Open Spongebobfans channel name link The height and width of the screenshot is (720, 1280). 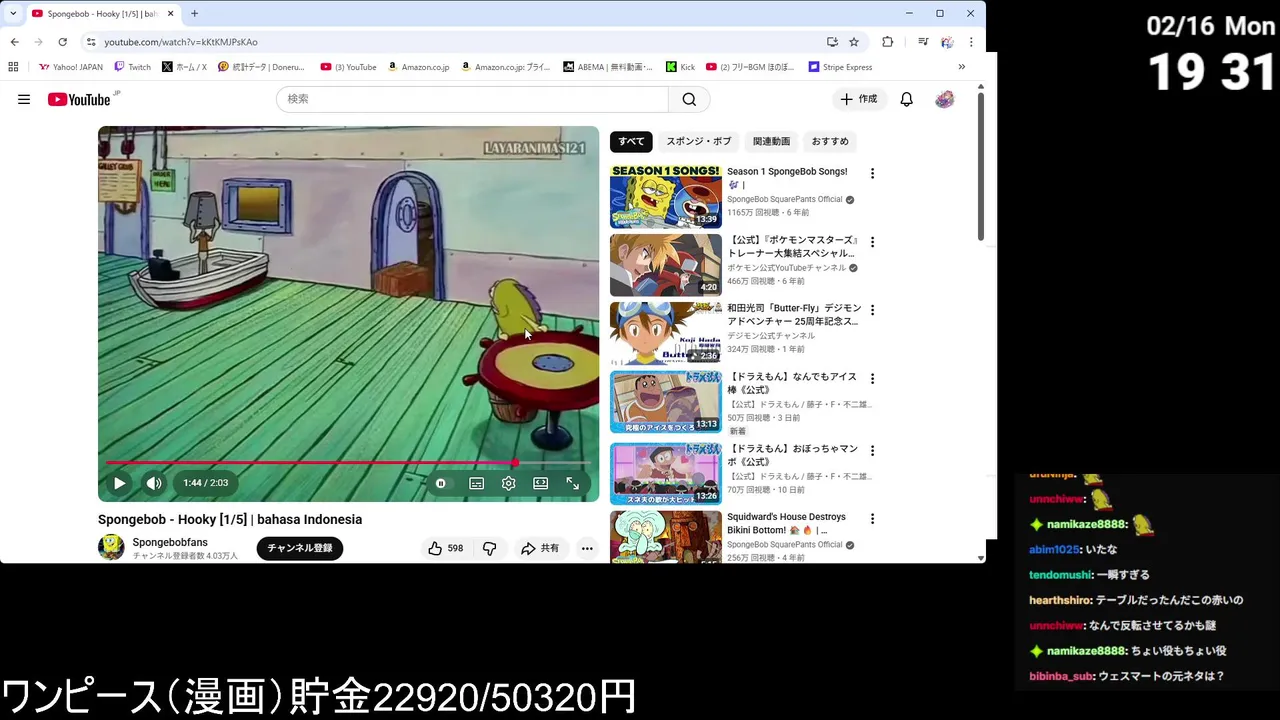click(x=170, y=542)
